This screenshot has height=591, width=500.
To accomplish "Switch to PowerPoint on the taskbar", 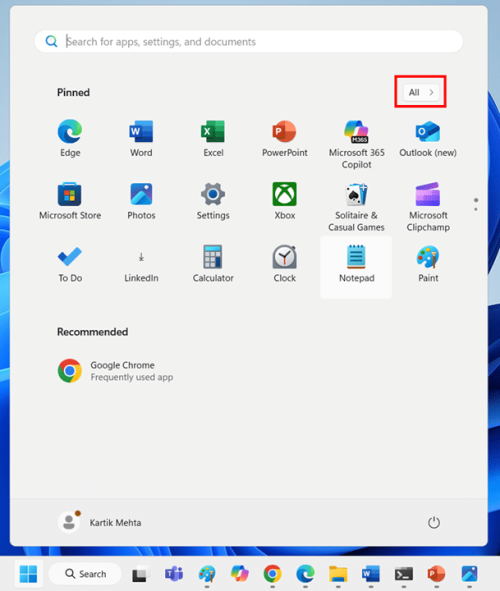I will click(x=436, y=574).
